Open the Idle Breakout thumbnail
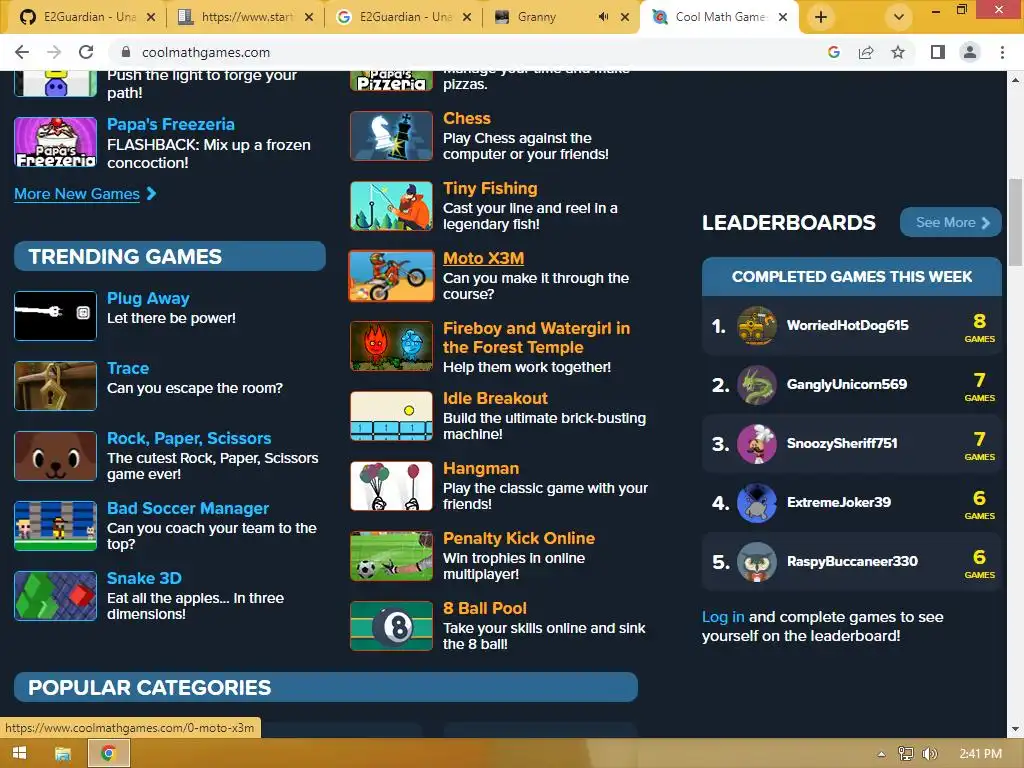The height and width of the screenshot is (768, 1024). coord(391,416)
